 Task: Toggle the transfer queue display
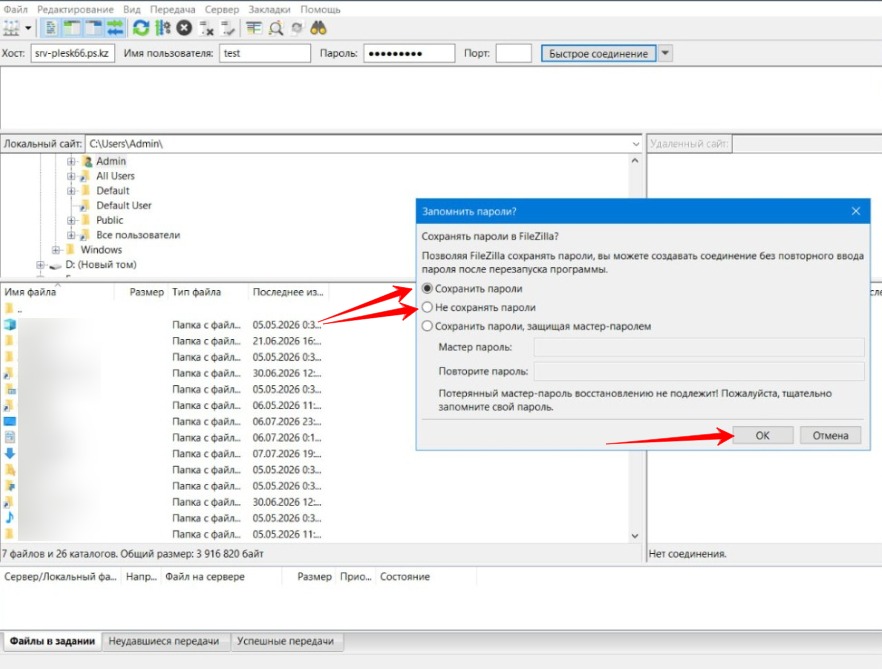coord(115,28)
